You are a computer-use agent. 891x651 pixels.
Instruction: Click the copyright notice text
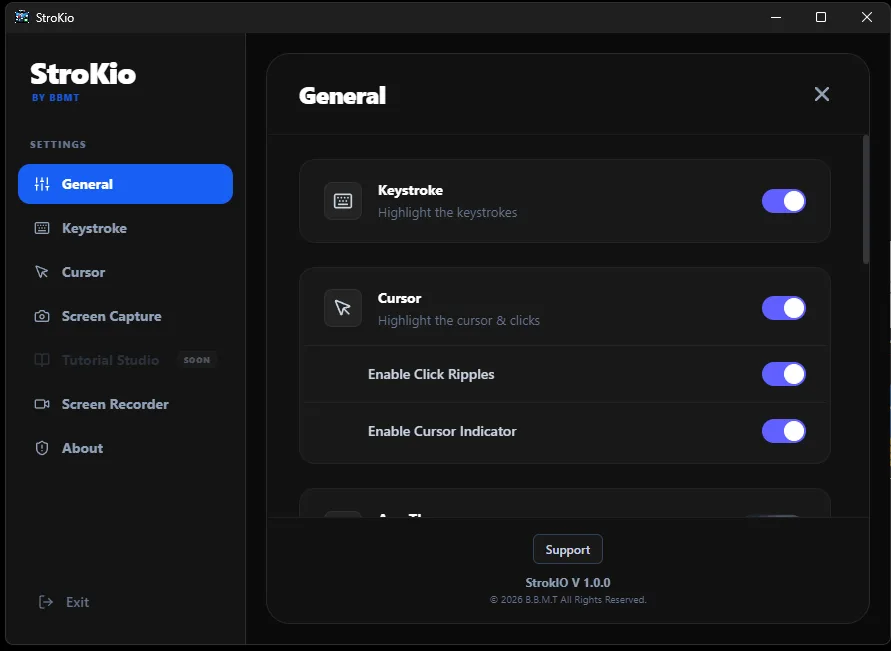pyautogui.click(x=568, y=600)
